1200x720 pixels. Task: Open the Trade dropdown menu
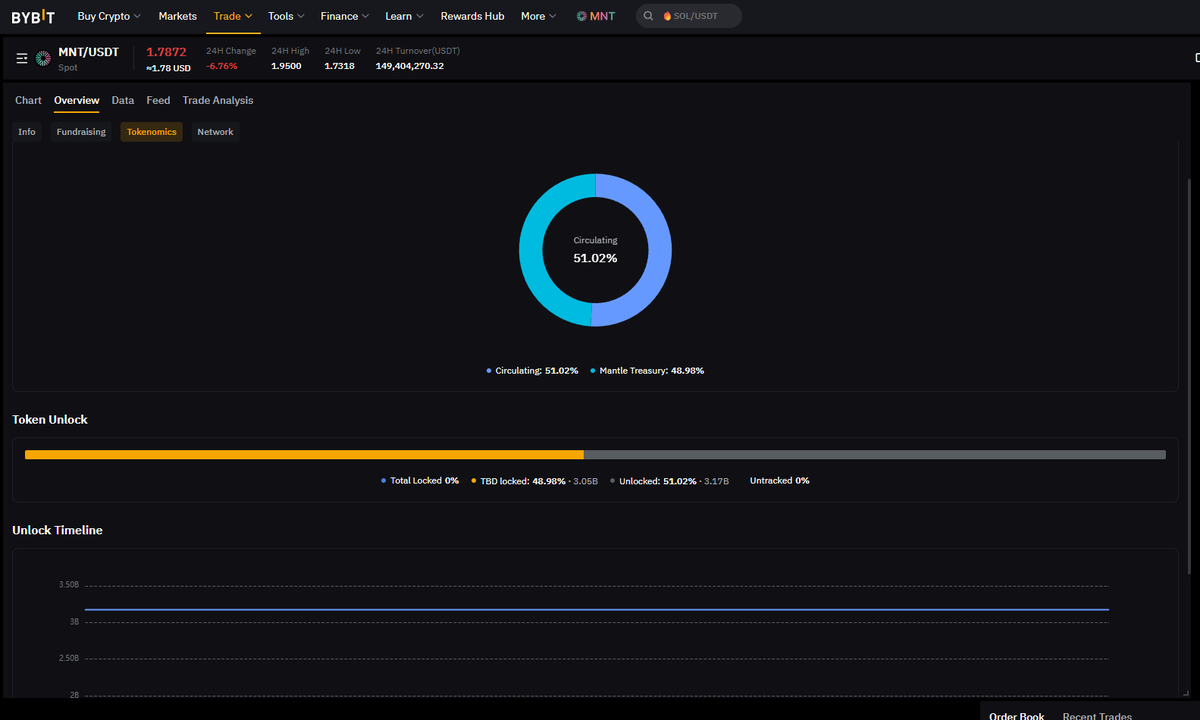tap(233, 16)
